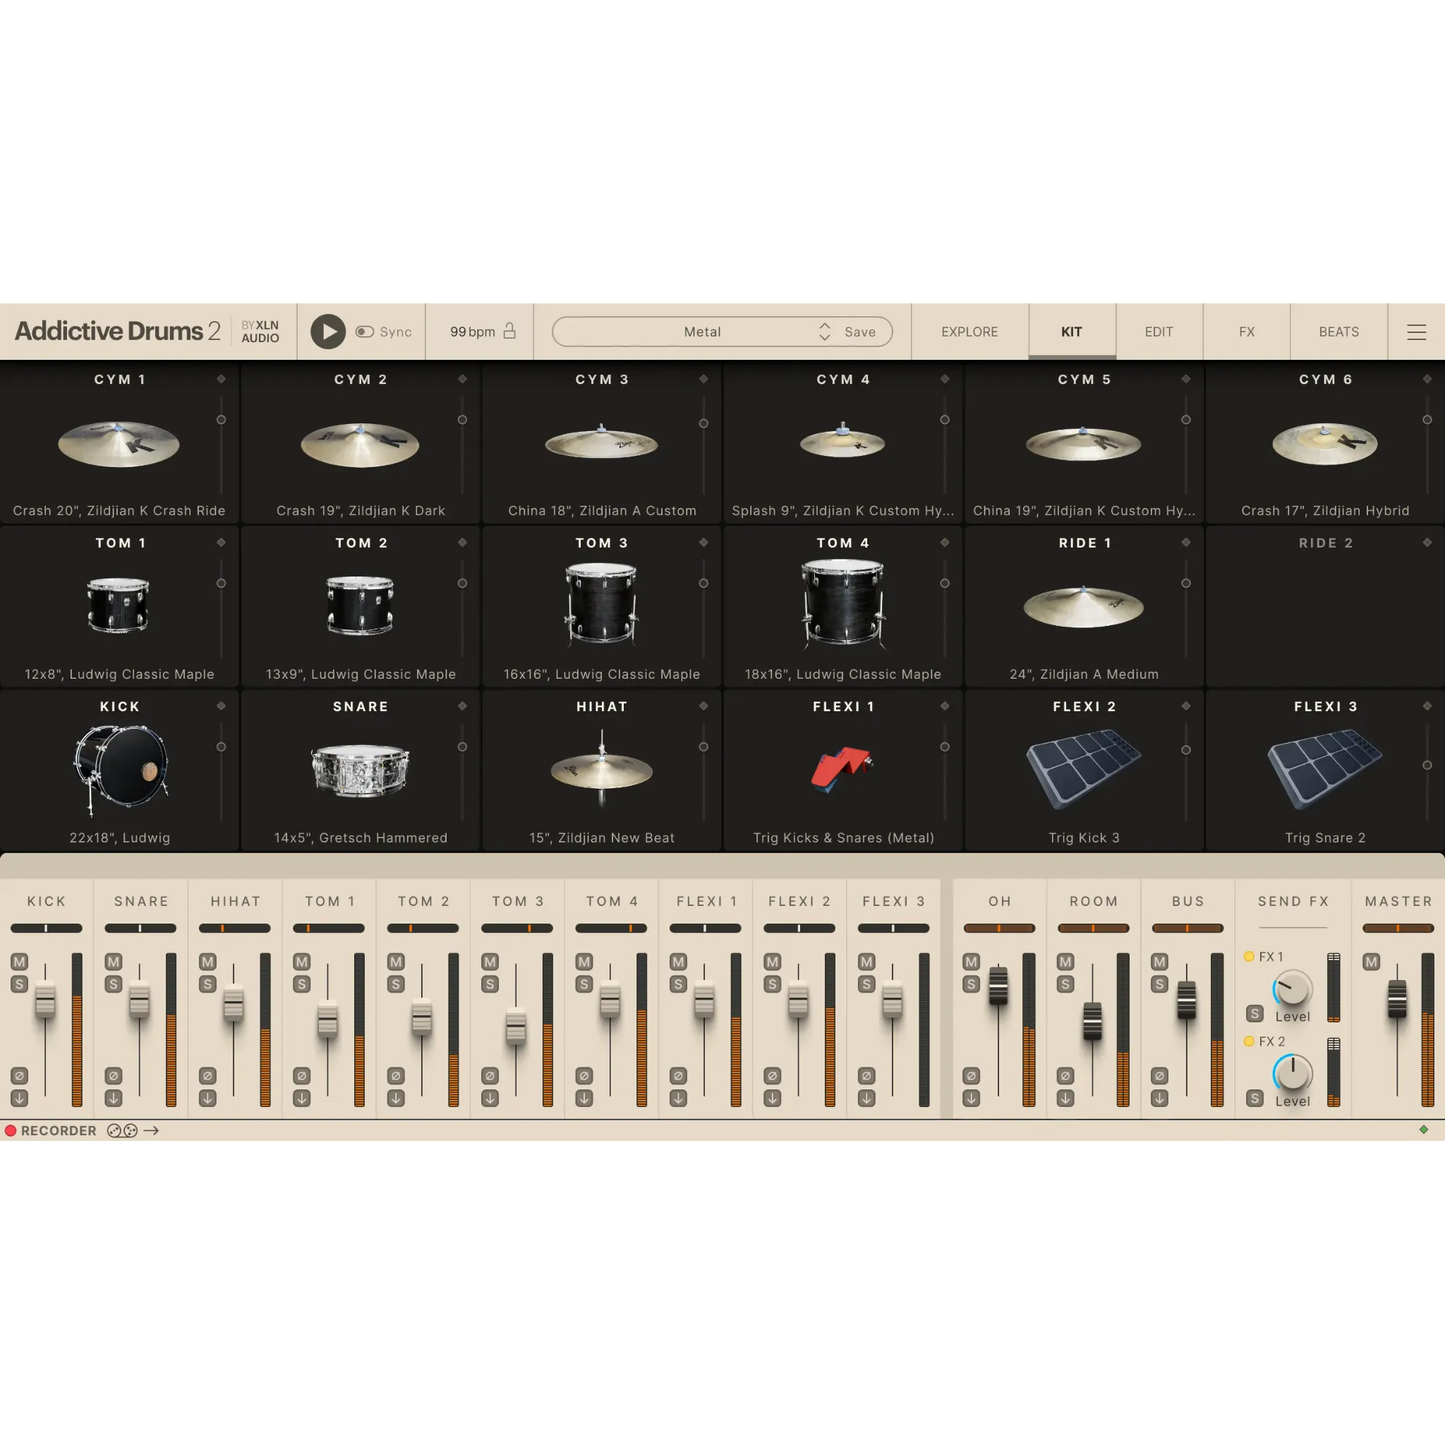Click the arrow icon next to the recorder reels
The image size is (1445, 1445).
[x=152, y=1130]
